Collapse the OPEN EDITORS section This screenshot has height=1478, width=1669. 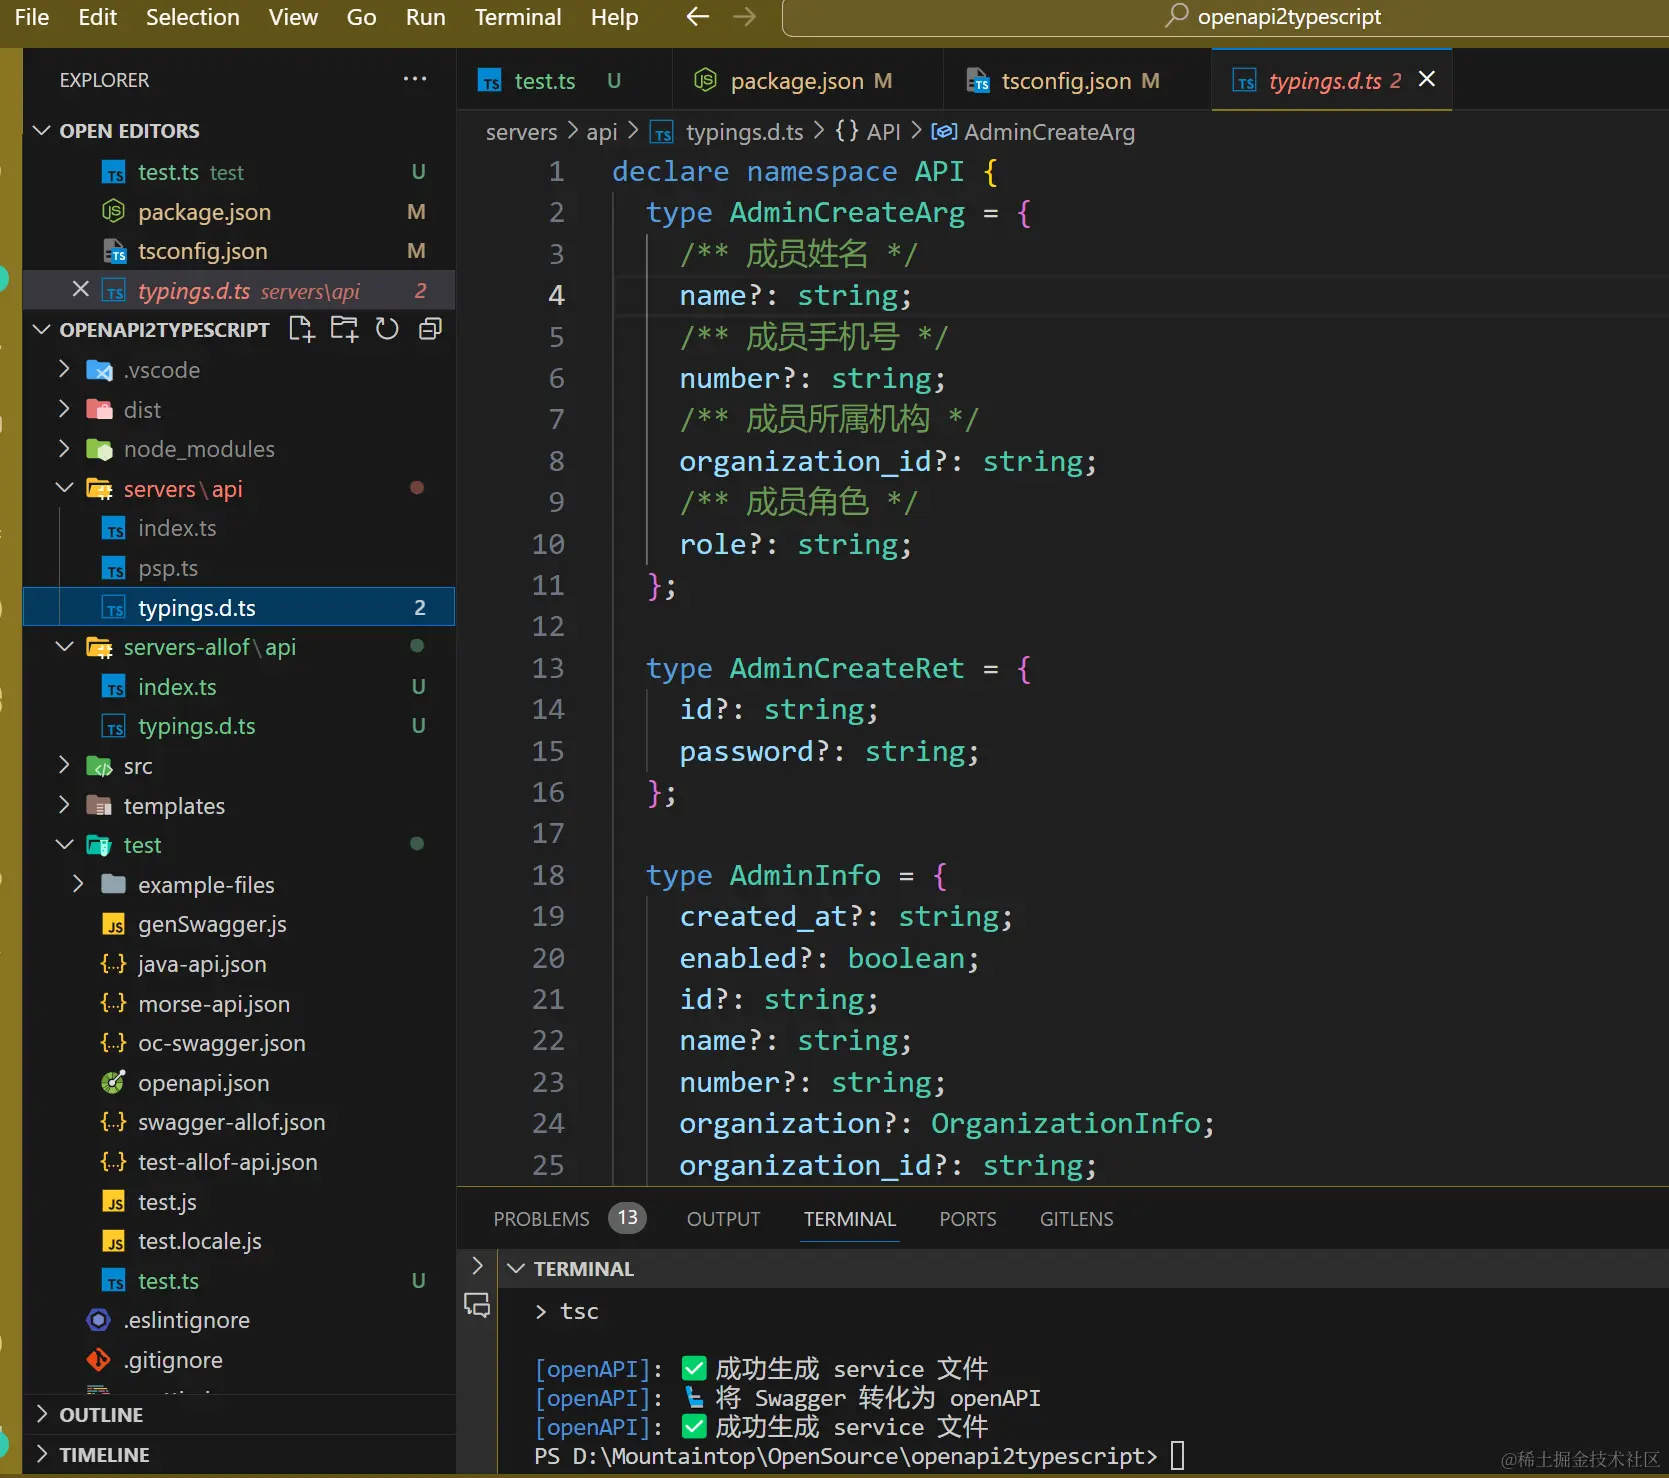pyautogui.click(x=42, y=131)
